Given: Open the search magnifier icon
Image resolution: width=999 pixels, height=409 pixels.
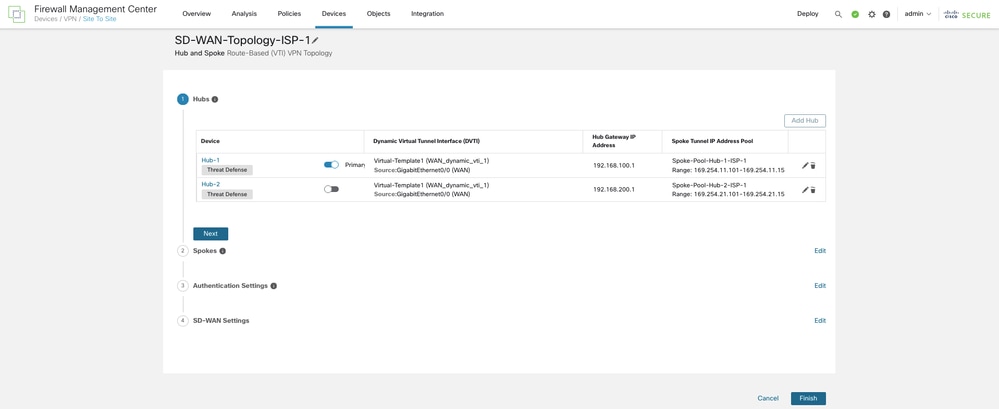Looking at the screenshot, I should coord(838,14).
